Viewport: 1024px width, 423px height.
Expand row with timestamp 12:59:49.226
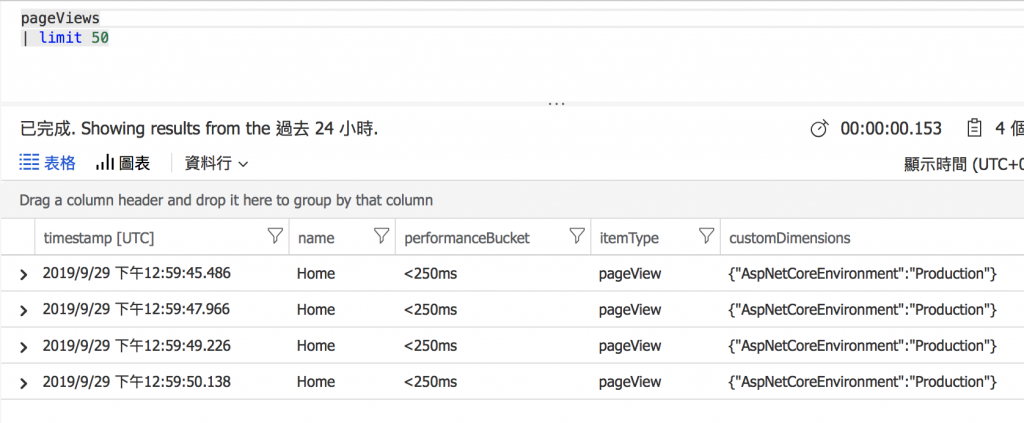tap(23, 346)
